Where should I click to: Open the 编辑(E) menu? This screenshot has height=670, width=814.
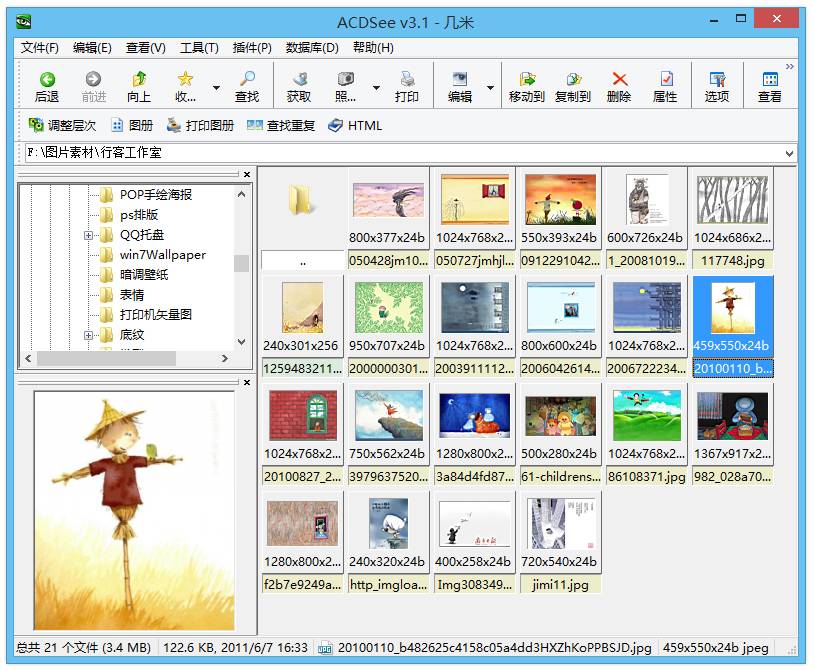pyautogui.click(x=92, y=48)
